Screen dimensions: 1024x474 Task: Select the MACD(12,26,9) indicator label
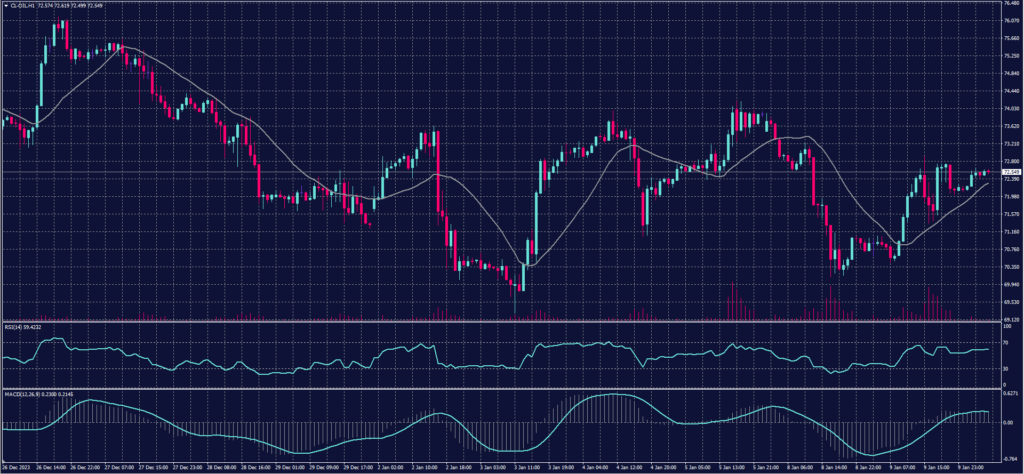pos(22,392)
